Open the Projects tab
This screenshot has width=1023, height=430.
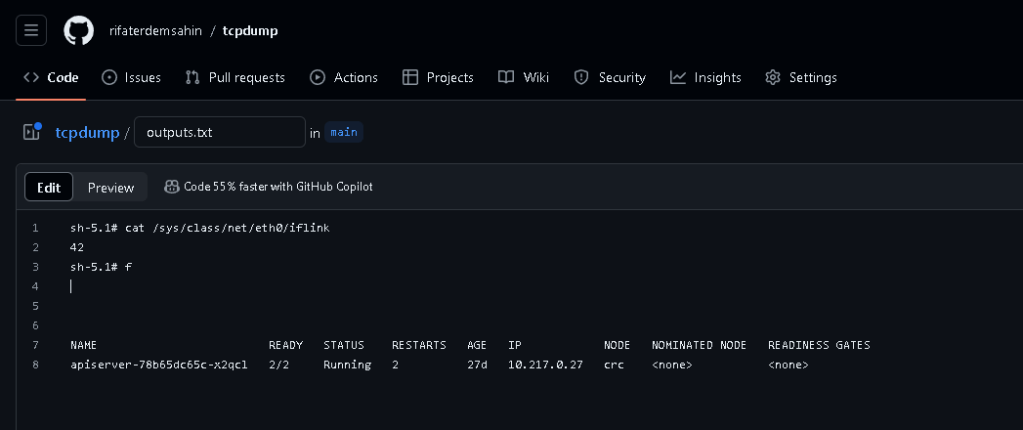[438, 78]
